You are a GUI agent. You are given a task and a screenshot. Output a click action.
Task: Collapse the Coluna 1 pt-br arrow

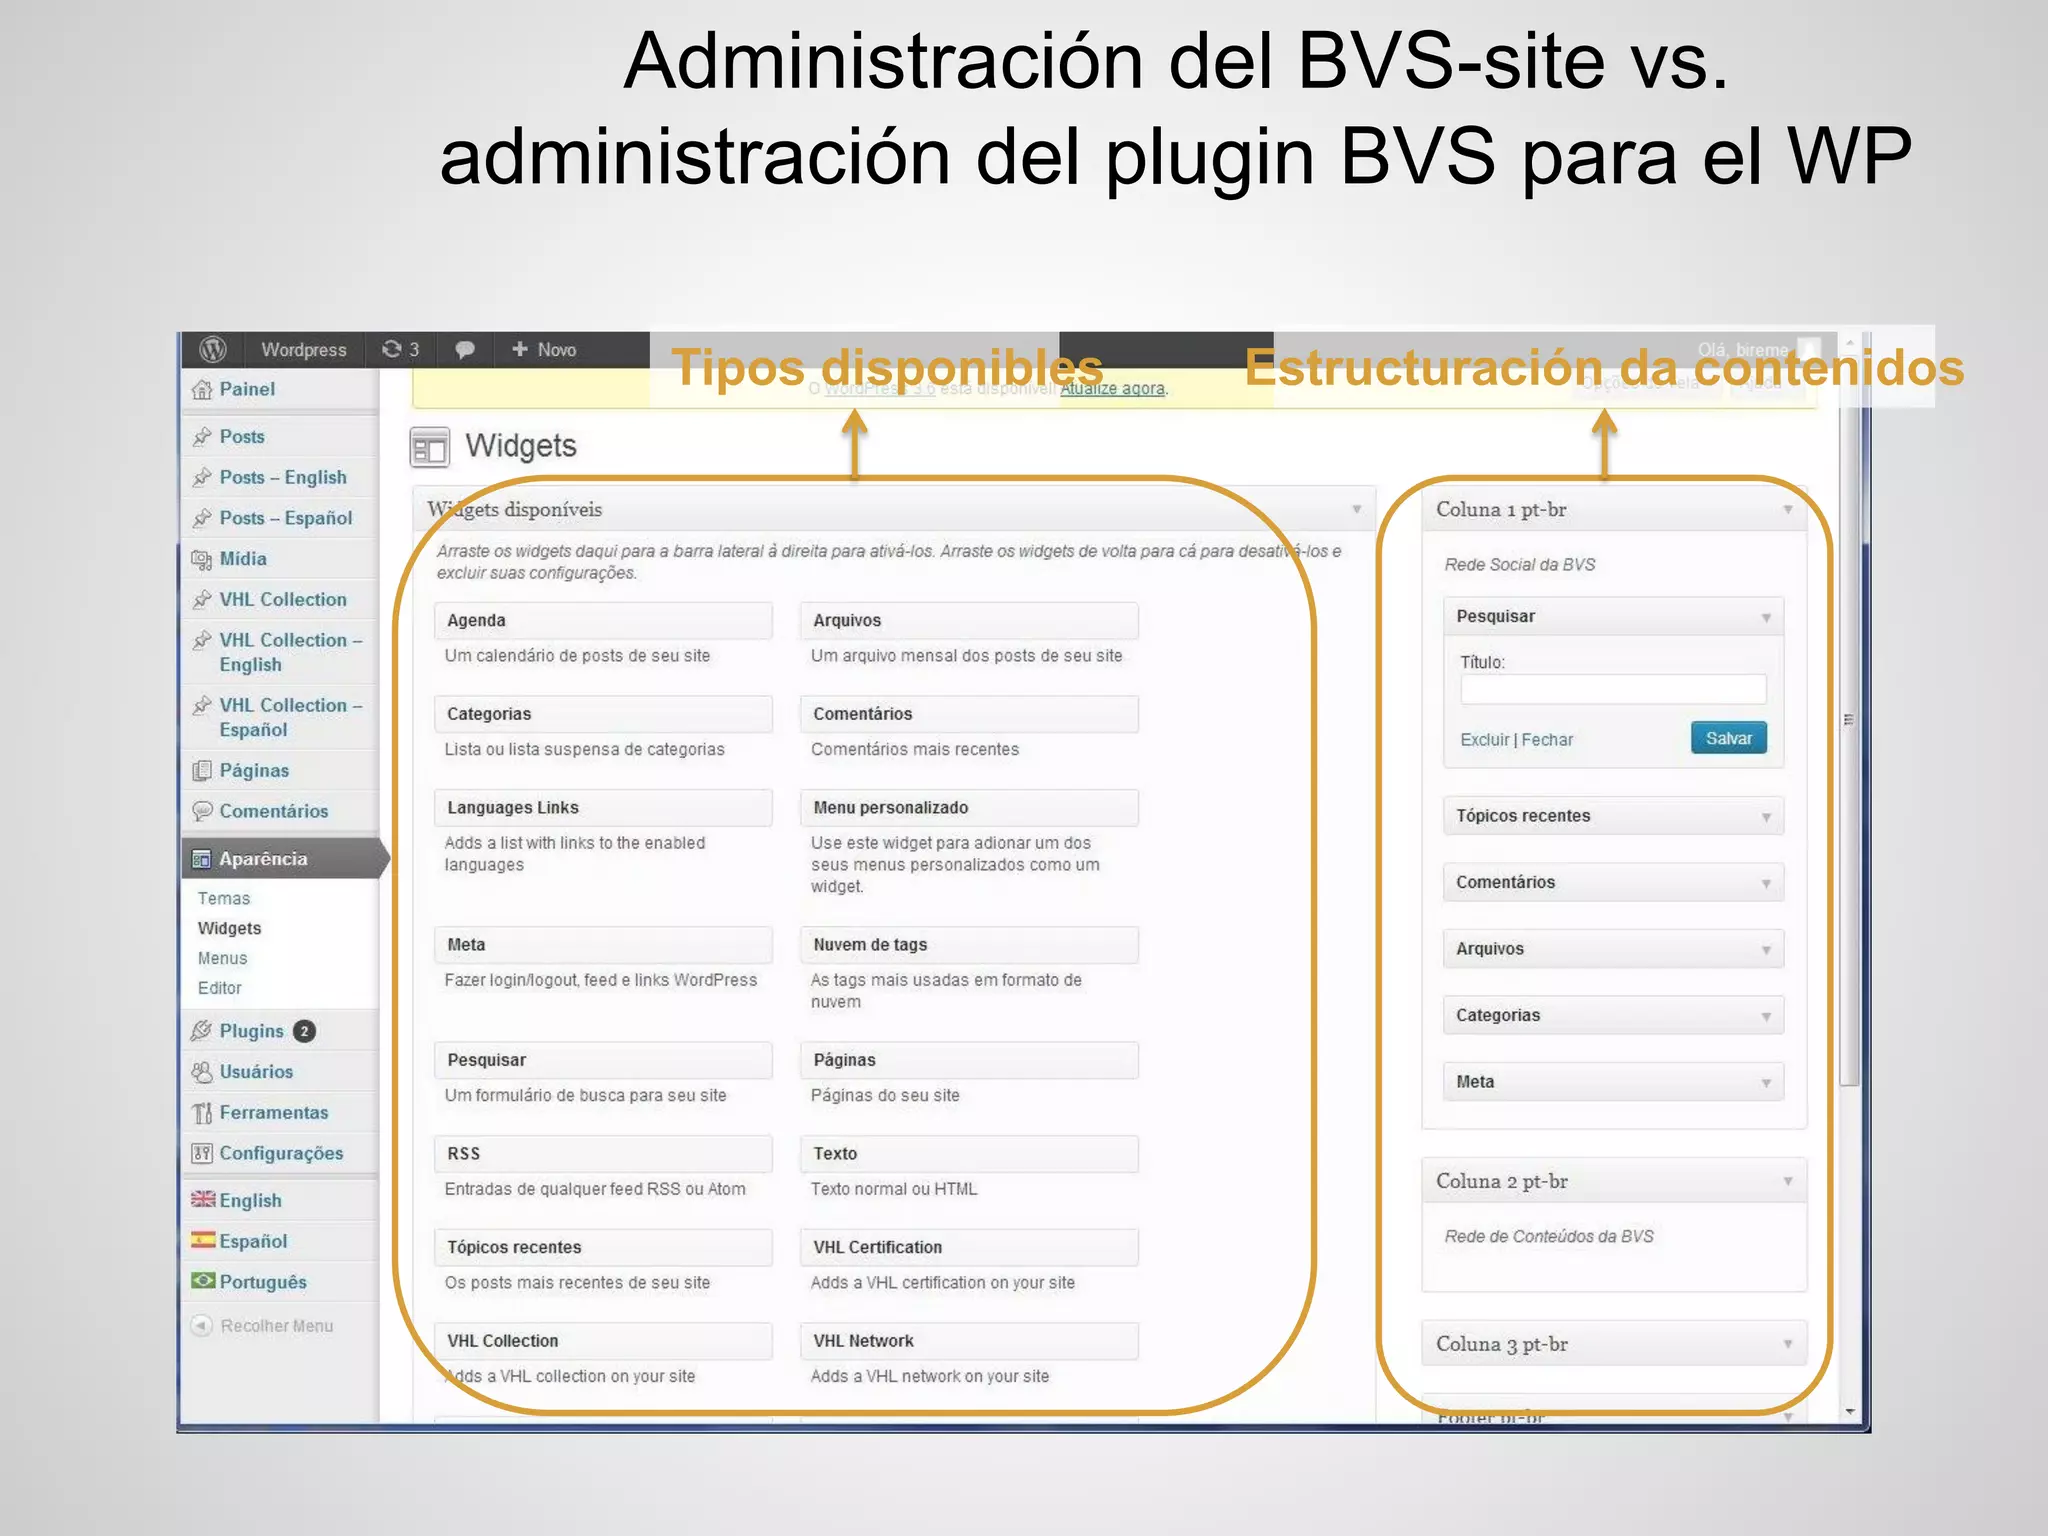click(1788, 510)
